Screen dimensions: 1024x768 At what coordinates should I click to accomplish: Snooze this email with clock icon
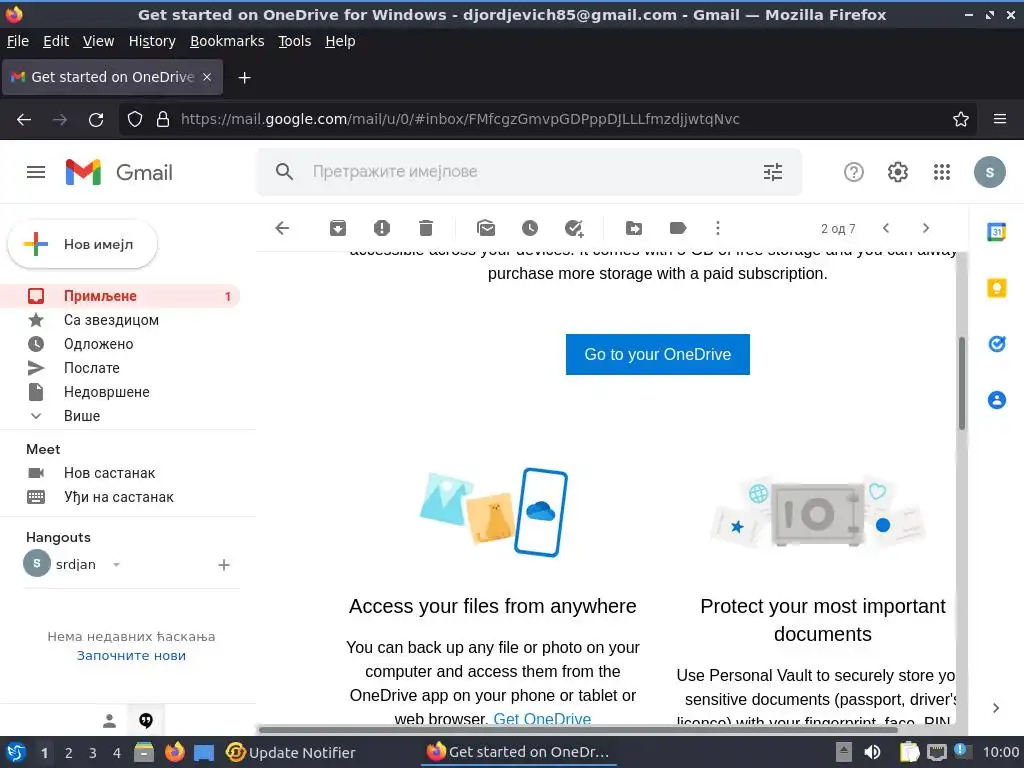(530, 228)
